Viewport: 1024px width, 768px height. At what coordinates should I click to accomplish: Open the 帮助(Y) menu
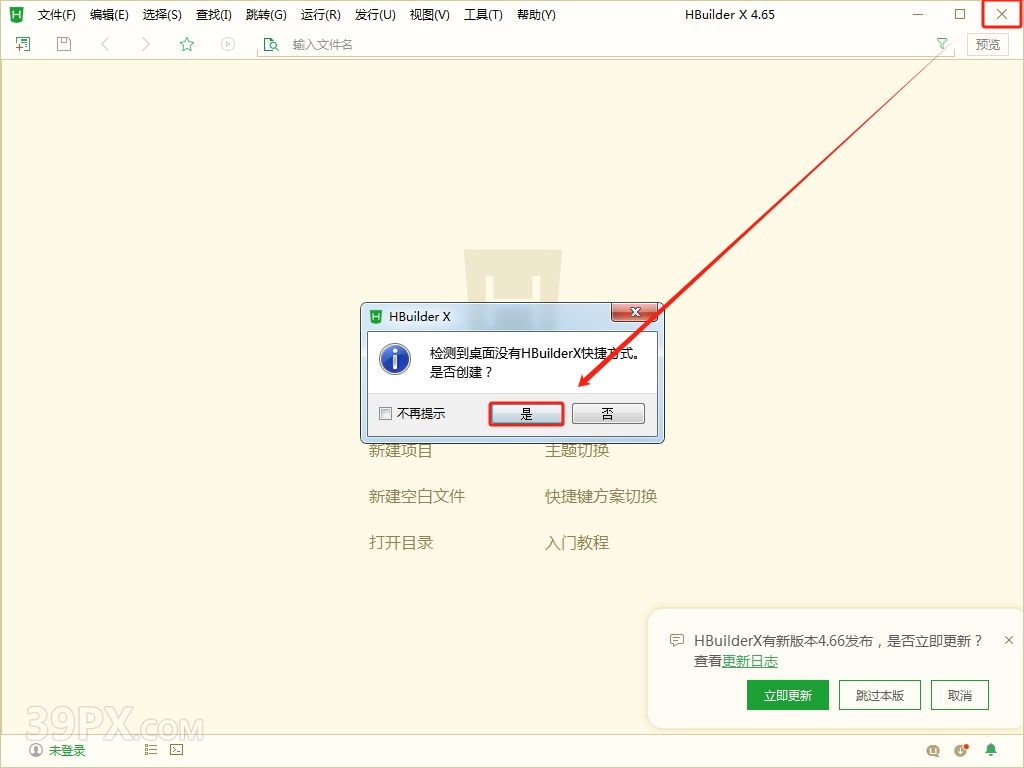tap(536, 15)
